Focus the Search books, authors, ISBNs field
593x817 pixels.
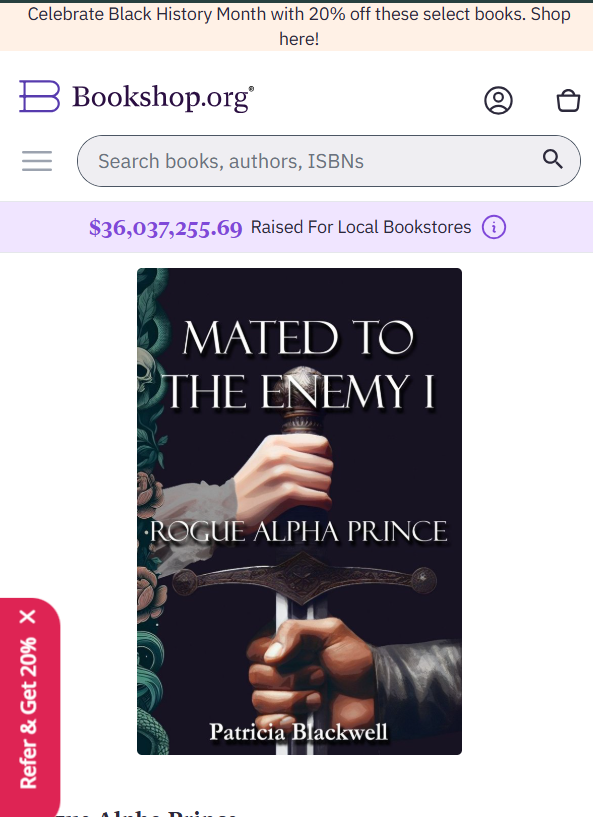coord(329,161)
